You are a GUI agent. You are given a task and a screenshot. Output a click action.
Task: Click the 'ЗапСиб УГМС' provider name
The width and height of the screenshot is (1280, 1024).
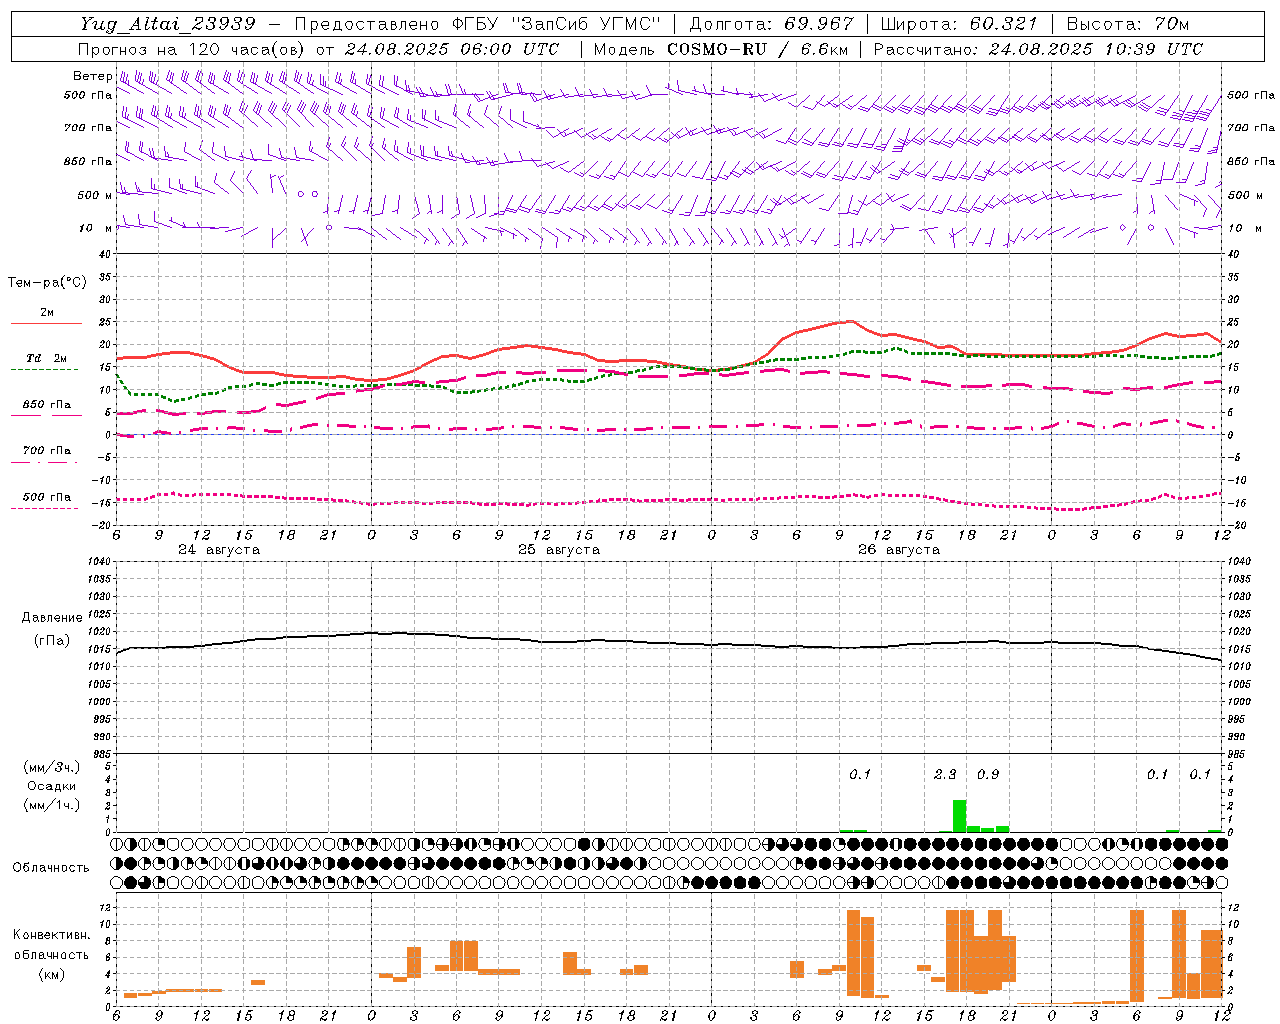[586, 24]
